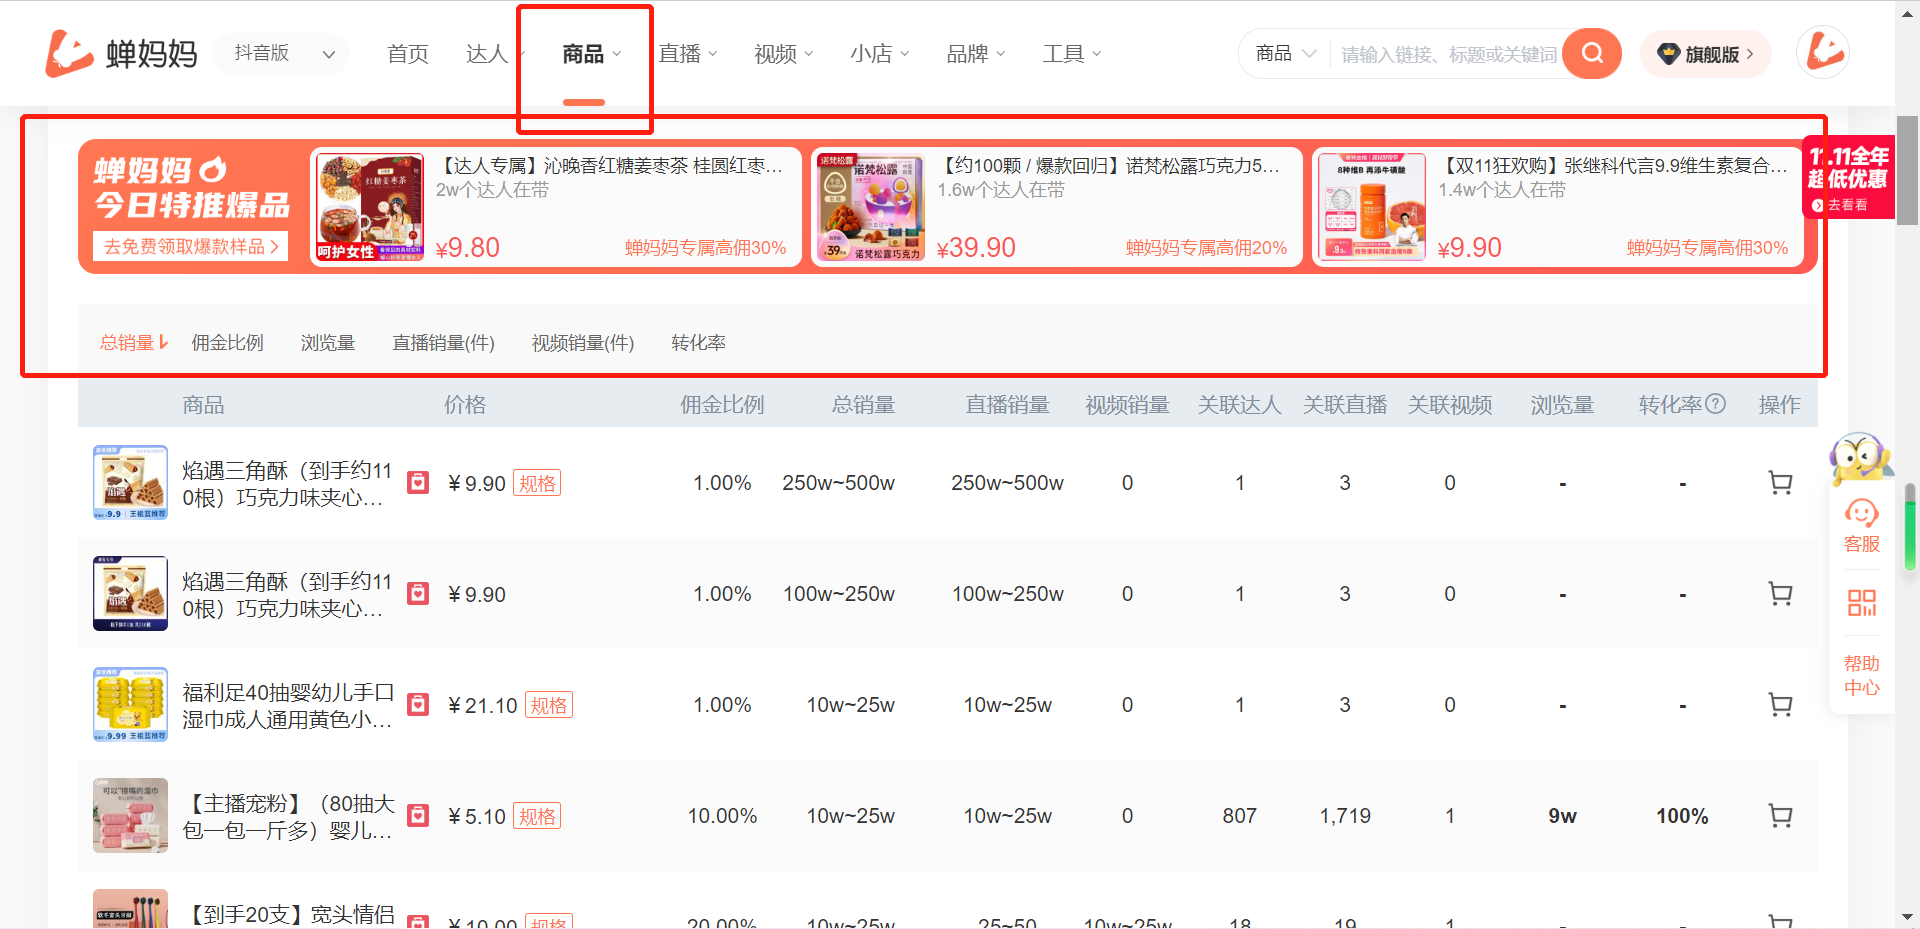The width and height of the screenshot is (1920, 929).
Task: Click thumbnail of first 焰遇三角酥 product
Action: click(130, 482)
